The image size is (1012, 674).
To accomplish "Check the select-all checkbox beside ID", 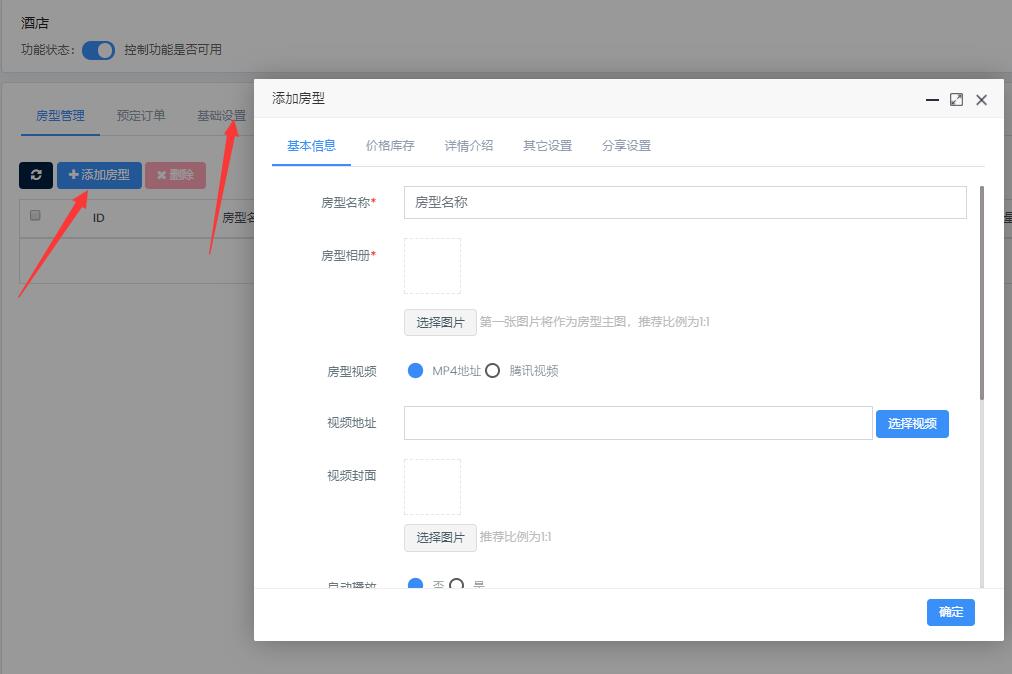I will pyautogui.click(x=35, y=216).
